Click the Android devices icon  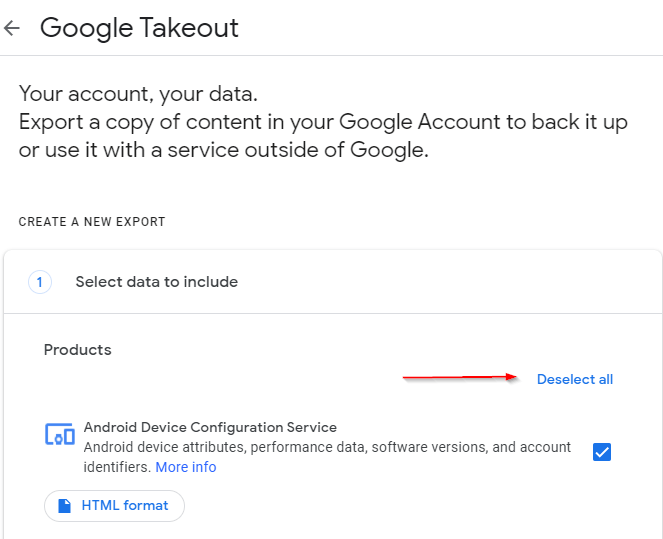tap(60, 434)
